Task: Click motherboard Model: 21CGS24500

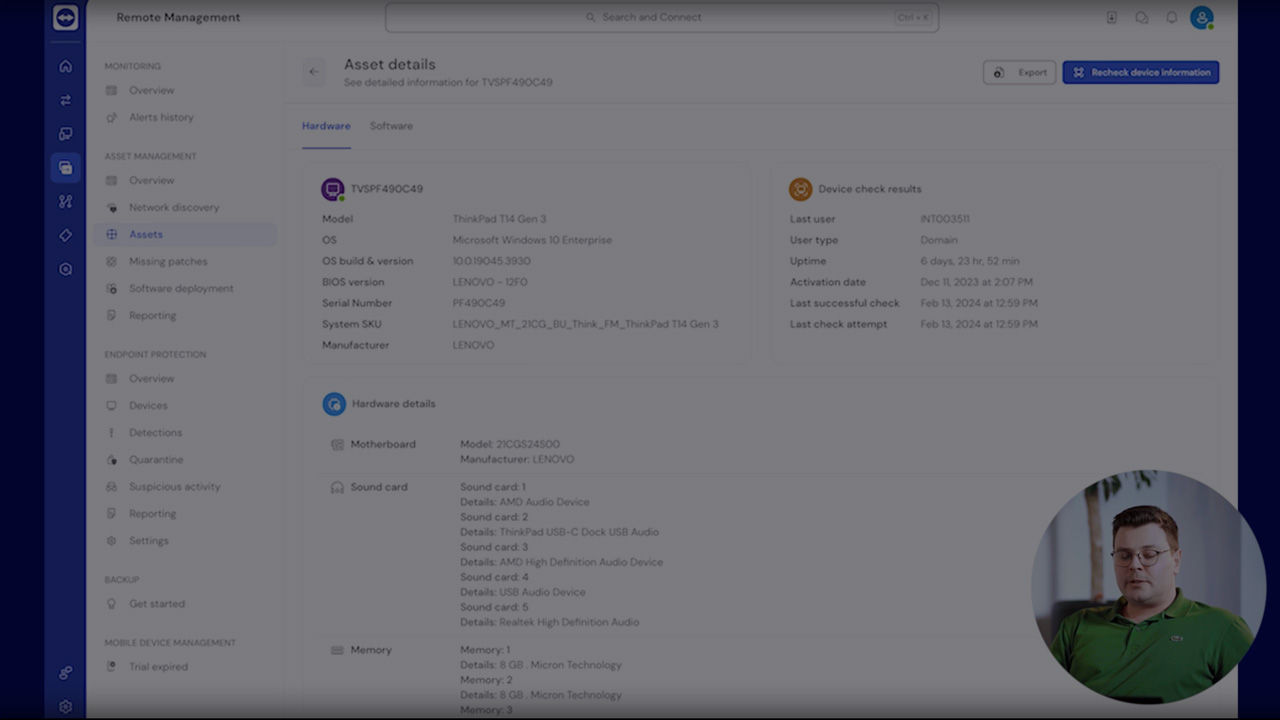Action: coord(510,444)
